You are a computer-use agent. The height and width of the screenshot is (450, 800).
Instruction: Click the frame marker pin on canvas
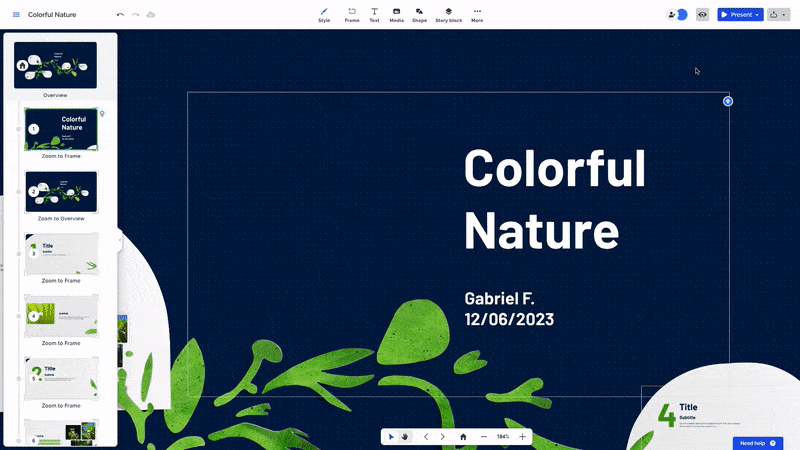[x=728, y=101]
